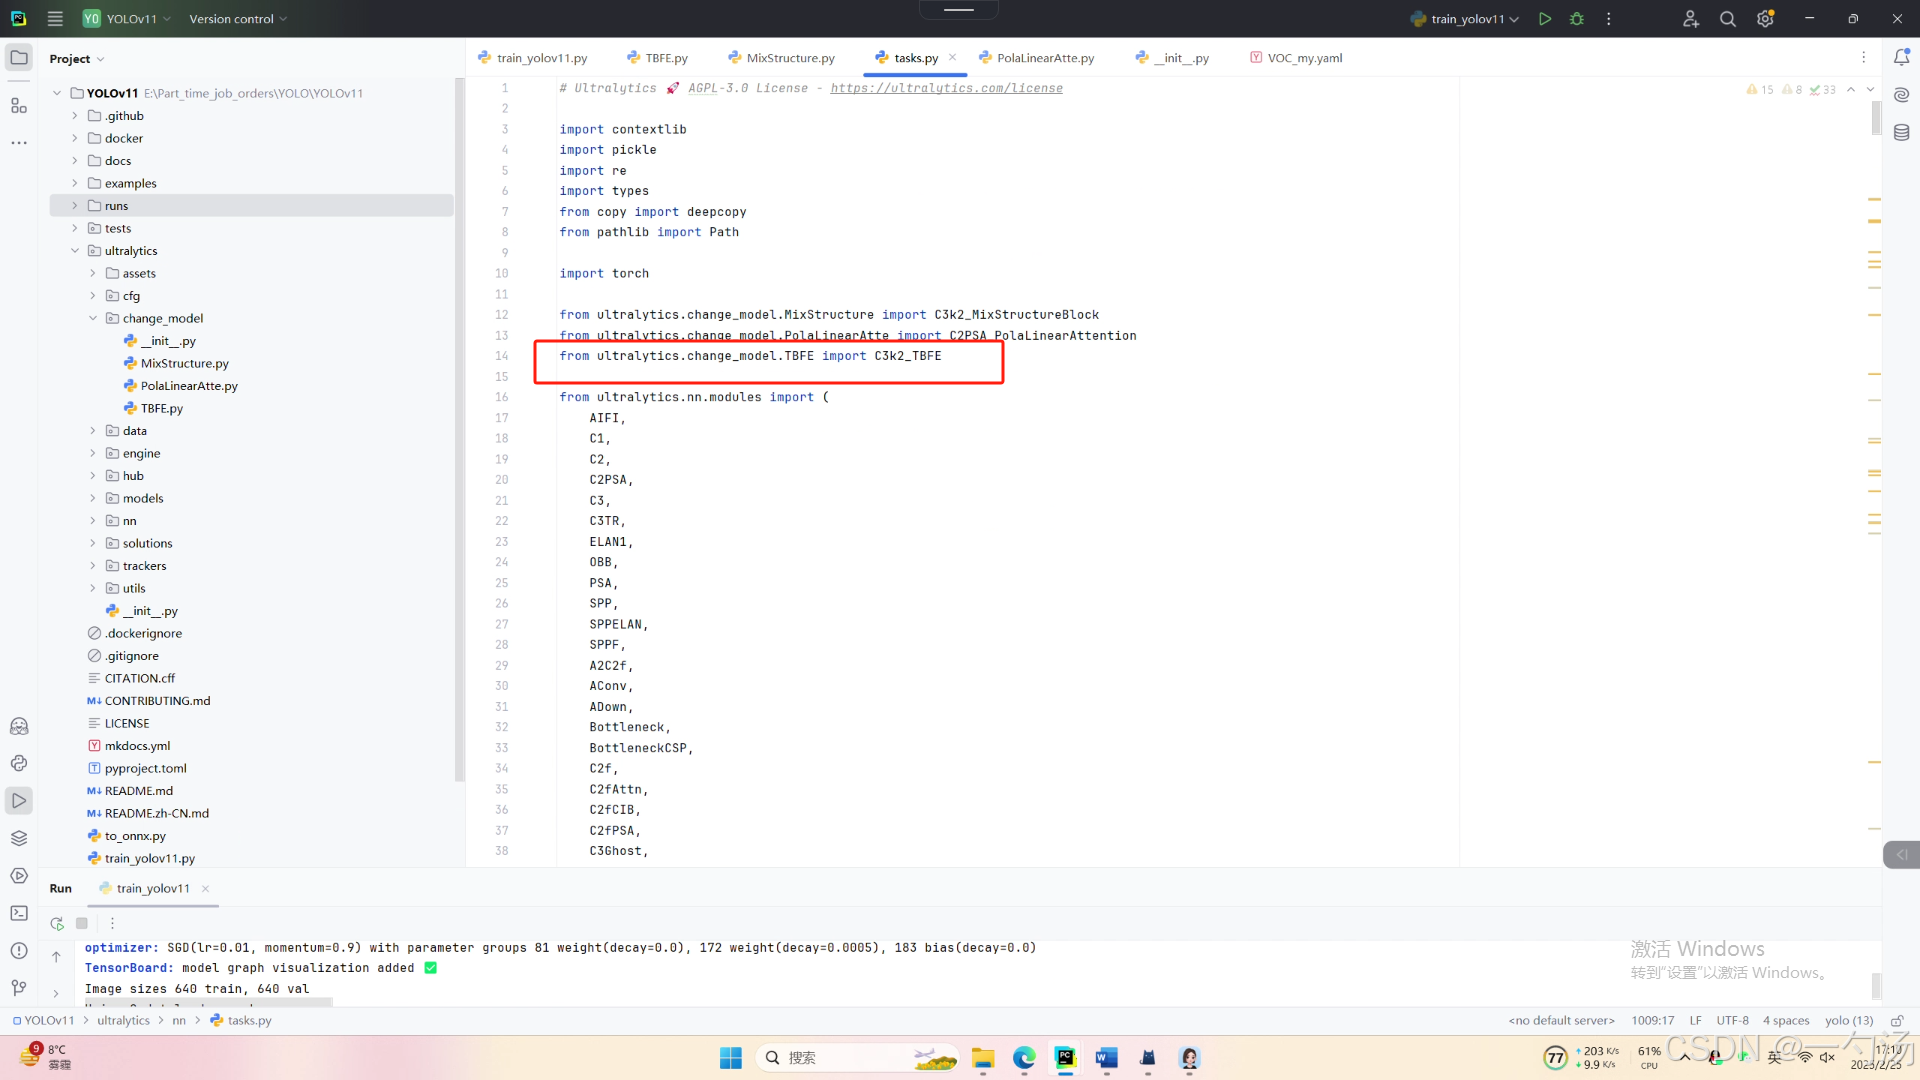Click the editor vertical scrollbar
1920x1080 pixels.
click(x=1876, y=120)
